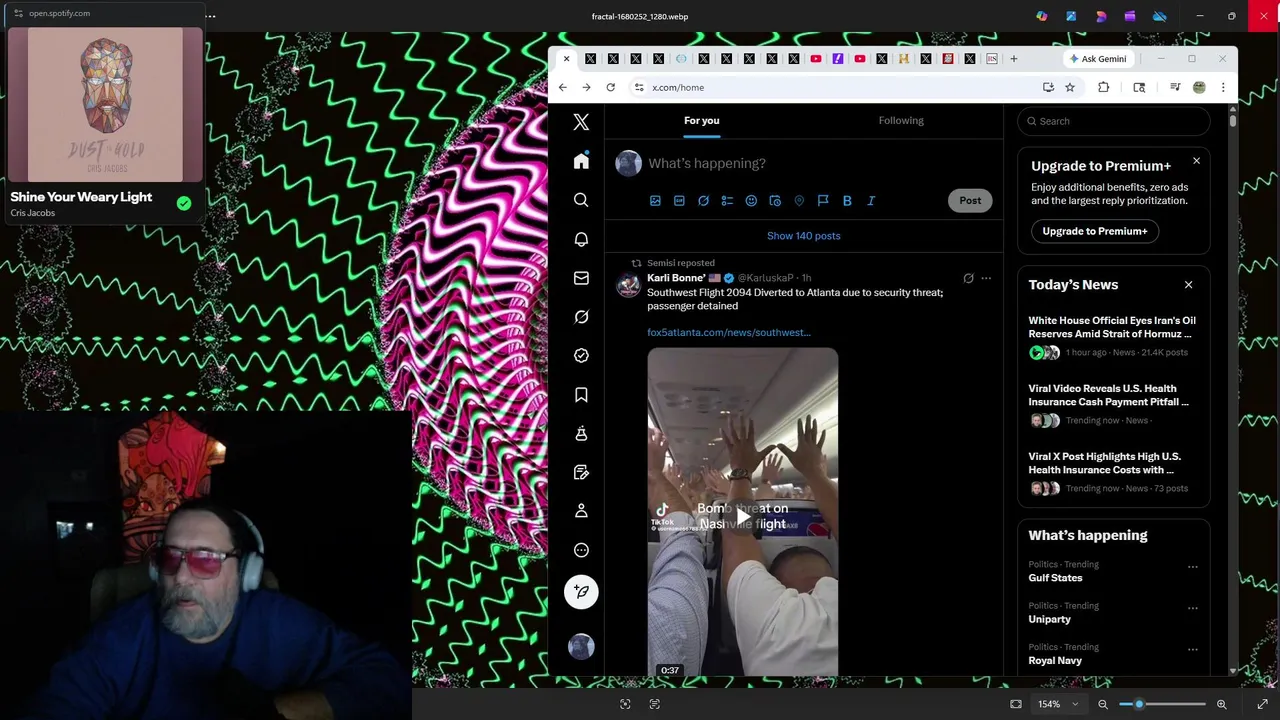
Task: Open Notifications bell in X sidebar
Action: click(x=581, y=239)
